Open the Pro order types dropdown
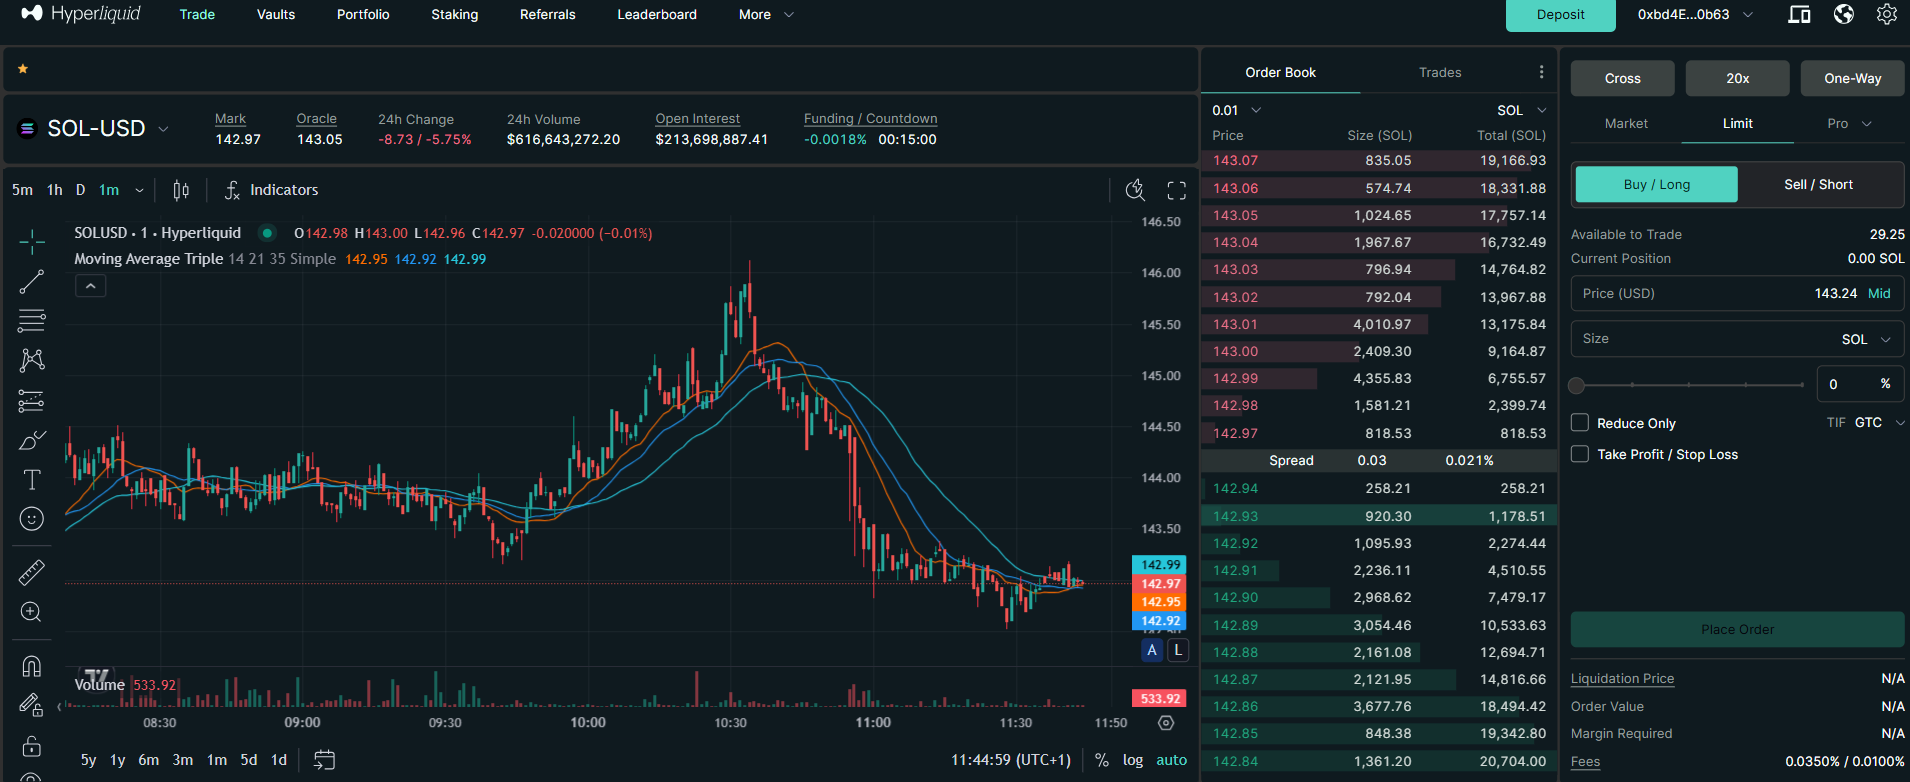Viewport: 1910px width, 782px height. pos(1849,123)
